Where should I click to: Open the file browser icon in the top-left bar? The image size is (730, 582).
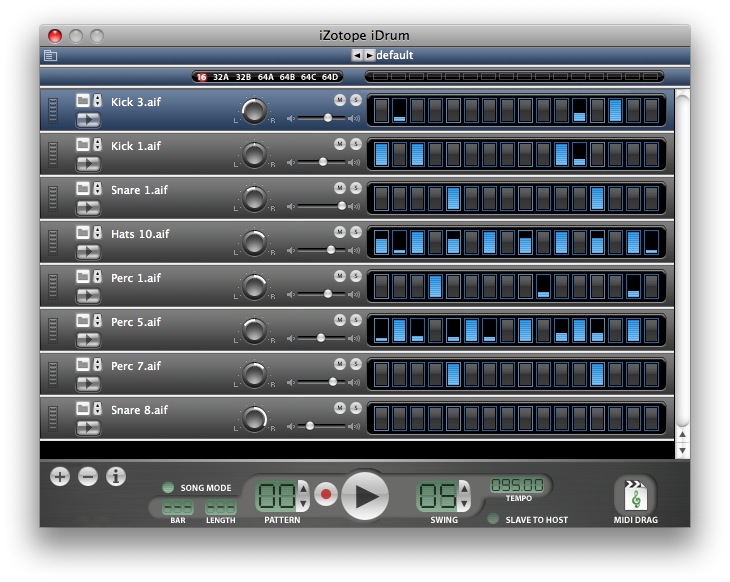(x=50, y=56)
